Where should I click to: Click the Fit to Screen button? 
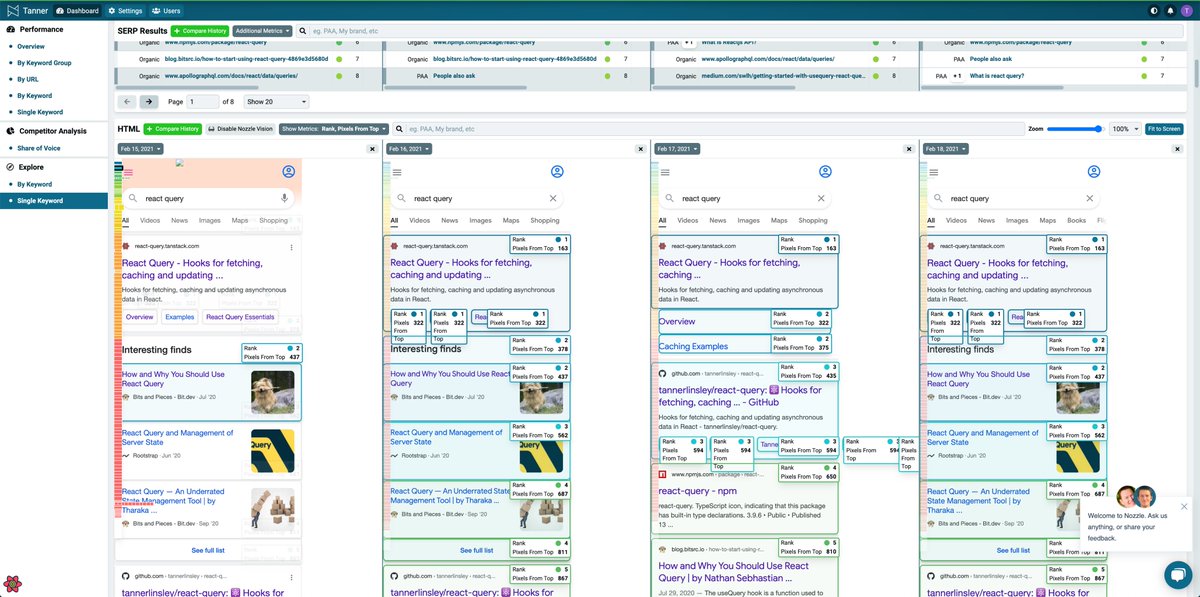coord(1163,129)
